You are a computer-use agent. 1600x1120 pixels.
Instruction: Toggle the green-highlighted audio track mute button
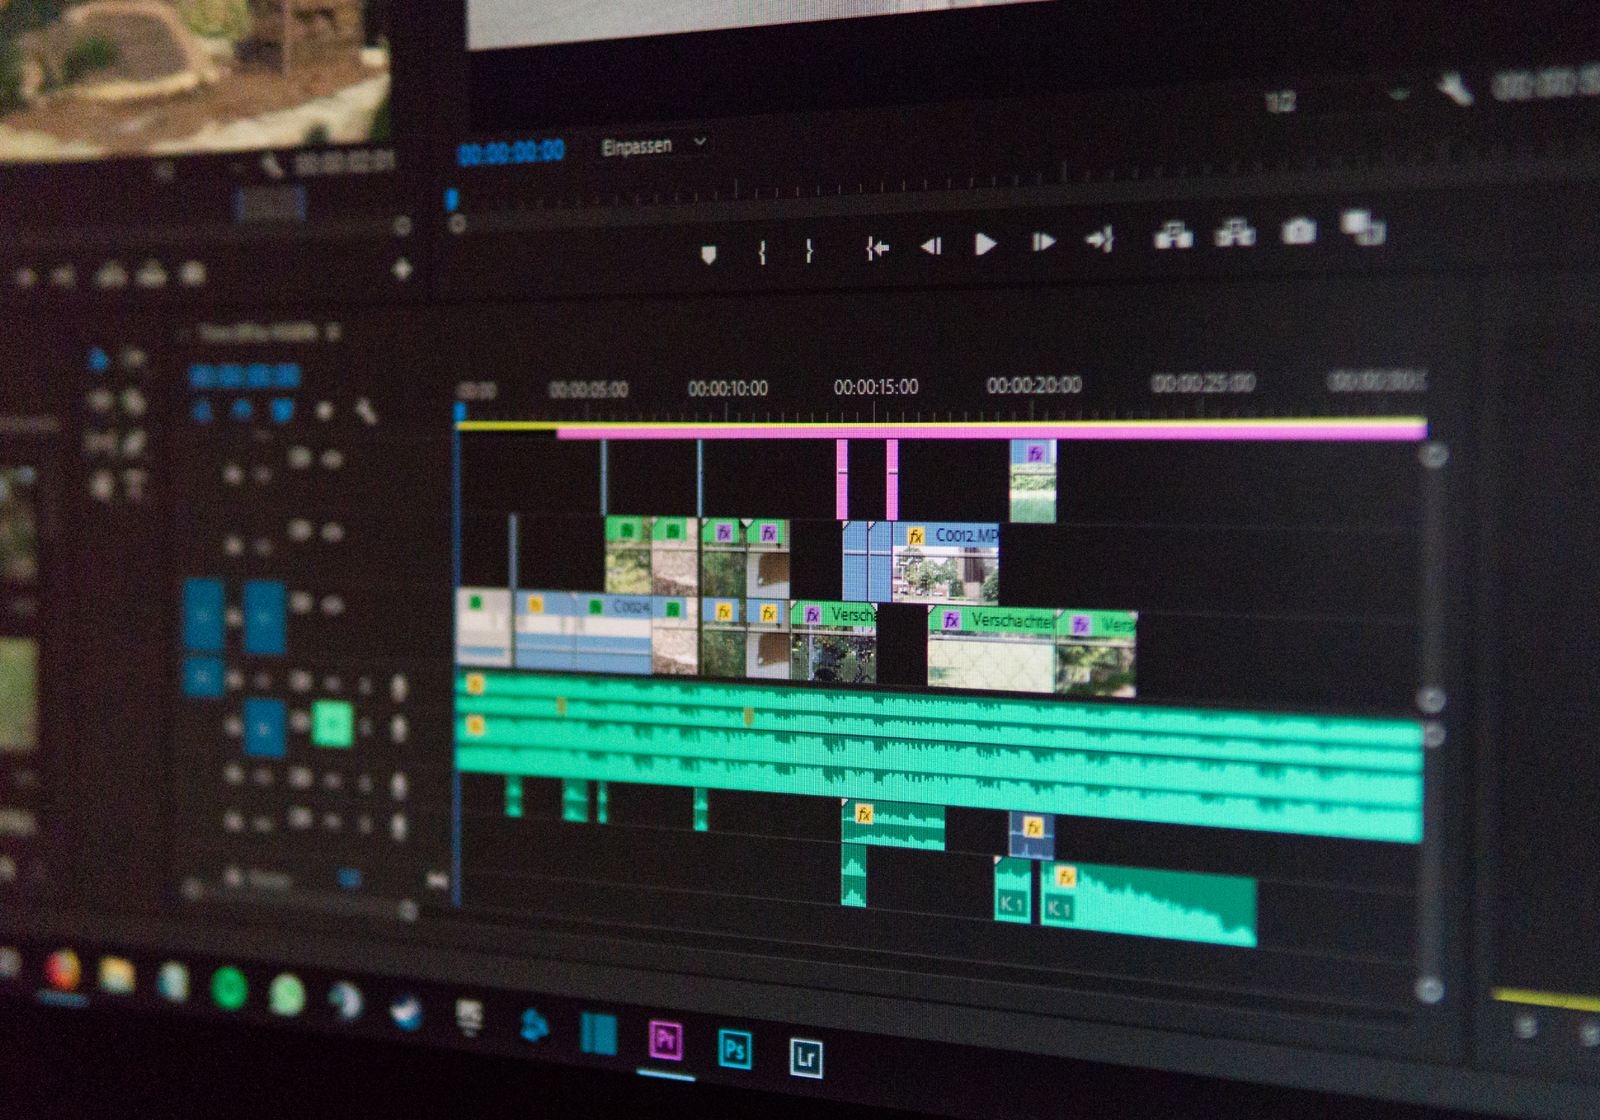click(x=332, y=723)
